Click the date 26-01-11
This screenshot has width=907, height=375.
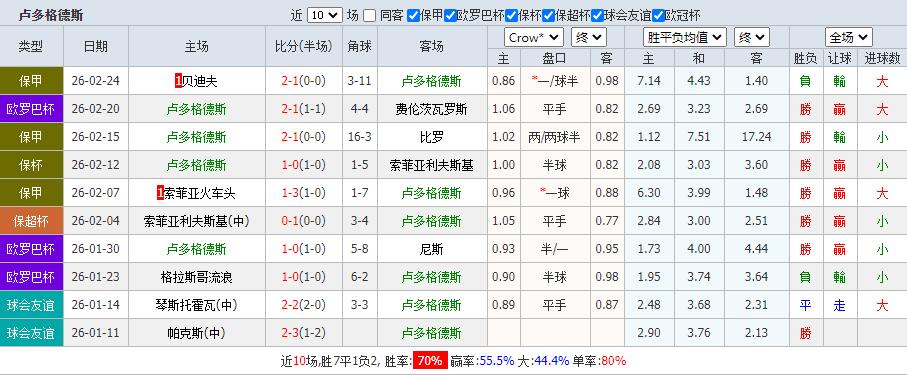[x=96, y=333]
